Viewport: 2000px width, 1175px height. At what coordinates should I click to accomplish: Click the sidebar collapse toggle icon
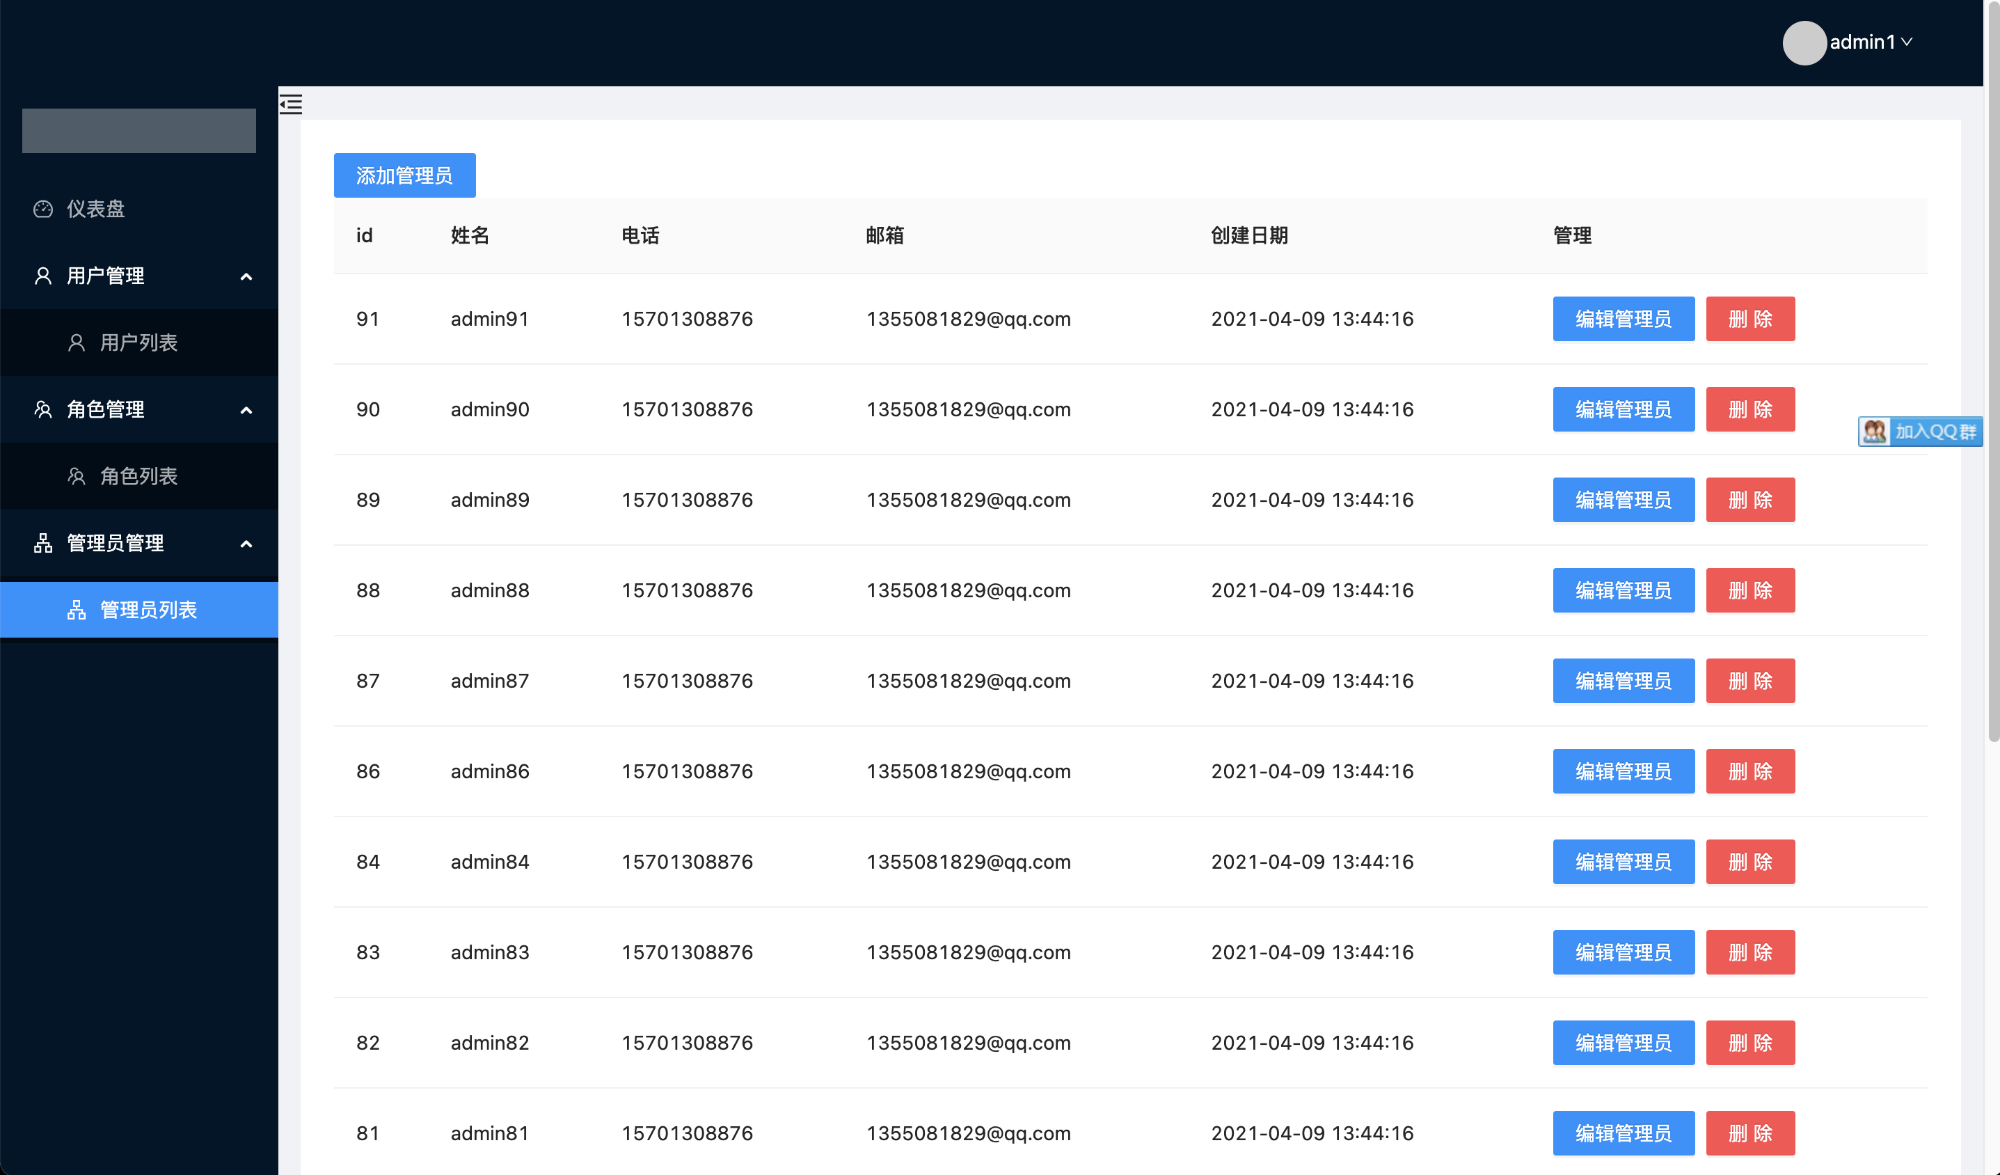(x=290, y=104)
